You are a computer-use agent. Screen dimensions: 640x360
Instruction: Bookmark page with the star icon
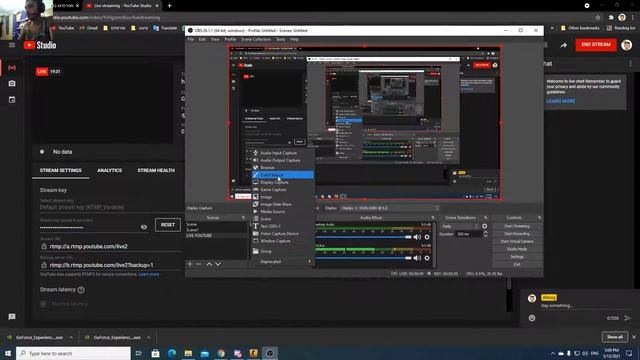(x=598, y=18)
